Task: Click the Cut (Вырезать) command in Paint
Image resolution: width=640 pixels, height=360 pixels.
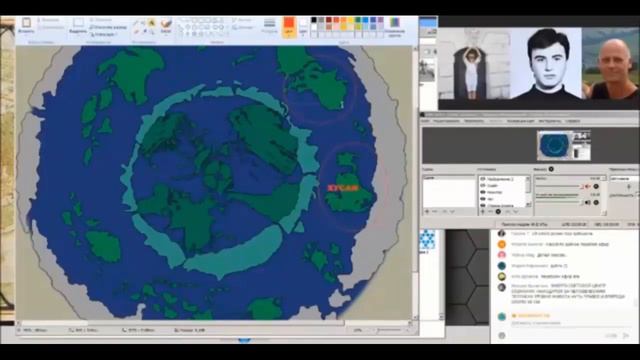Action: coord(47,20)
